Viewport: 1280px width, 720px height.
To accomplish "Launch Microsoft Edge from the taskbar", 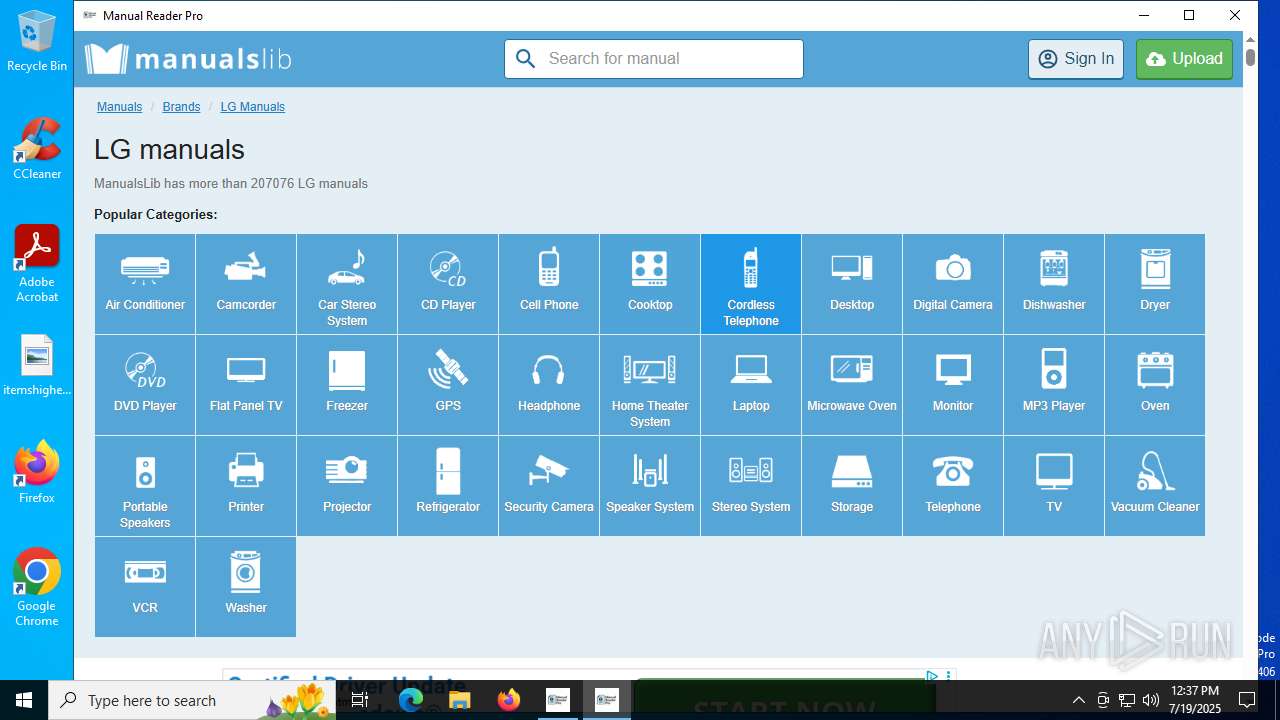I will (411, 700).
